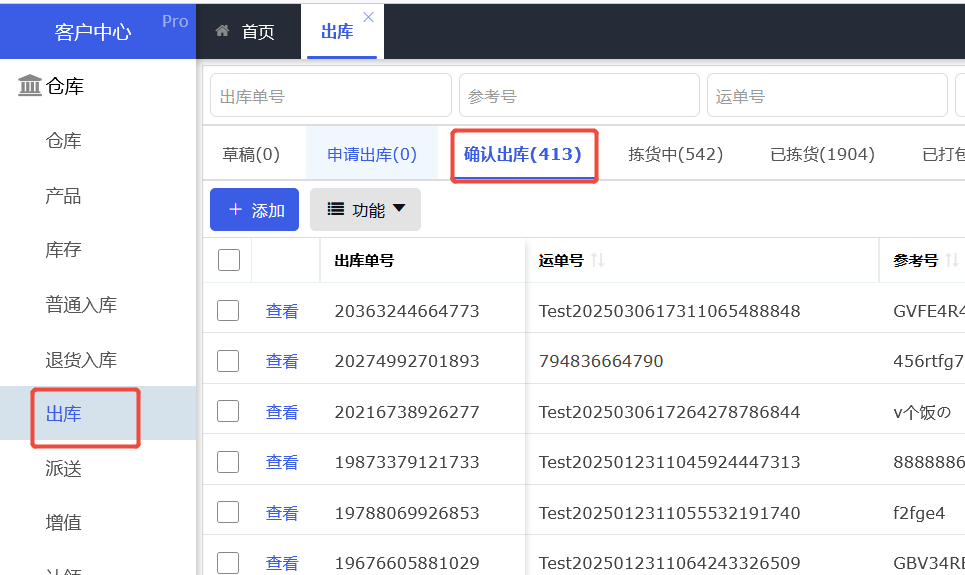Click waybill Test202503061731106548​8848
The image size is (965, 575).
point(670,311)
